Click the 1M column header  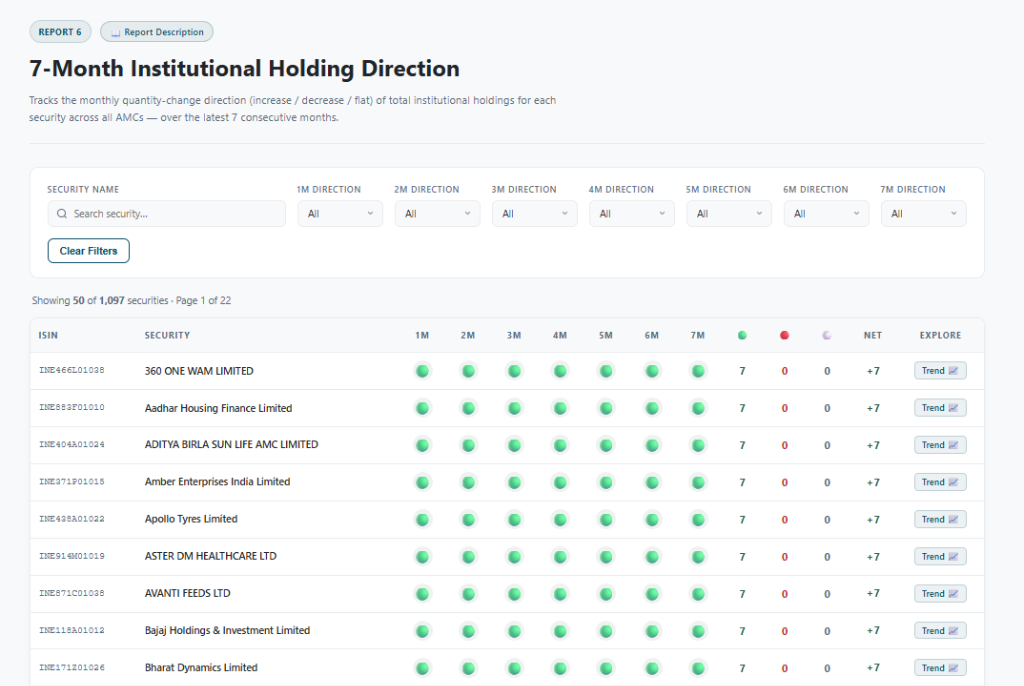423,335
